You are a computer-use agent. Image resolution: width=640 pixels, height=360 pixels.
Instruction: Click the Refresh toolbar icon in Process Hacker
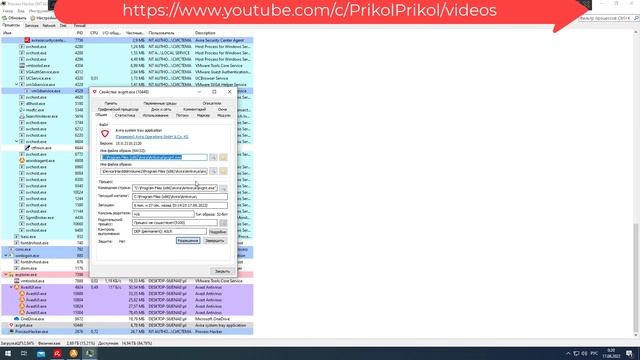[x=4, y=18]
